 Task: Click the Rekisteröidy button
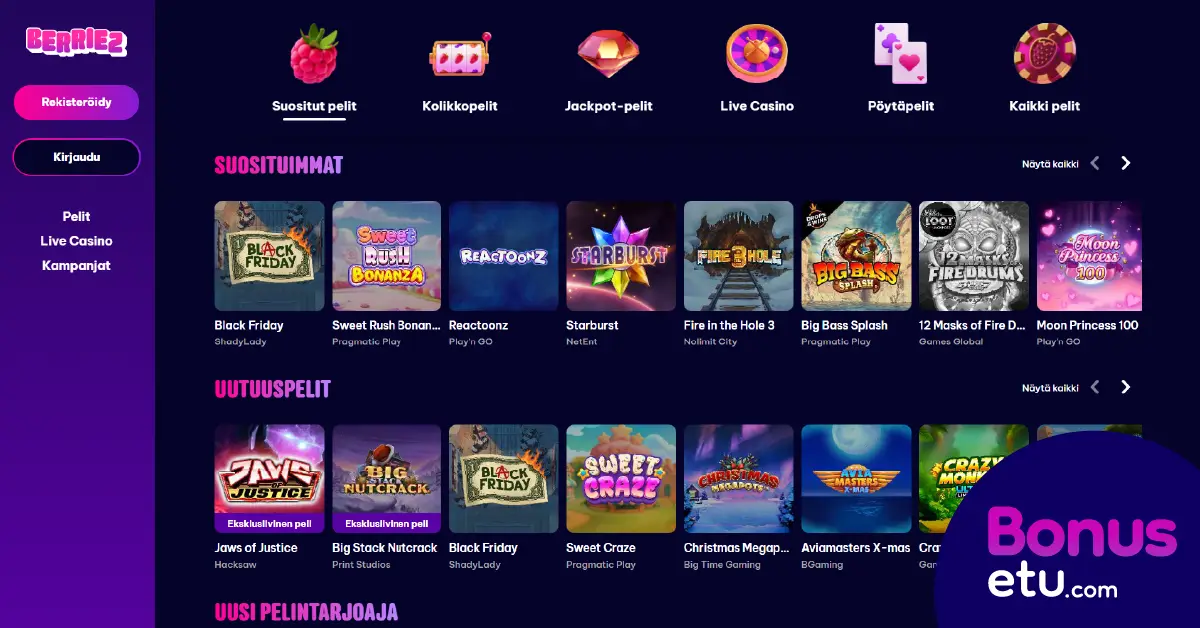click(76, 102)
